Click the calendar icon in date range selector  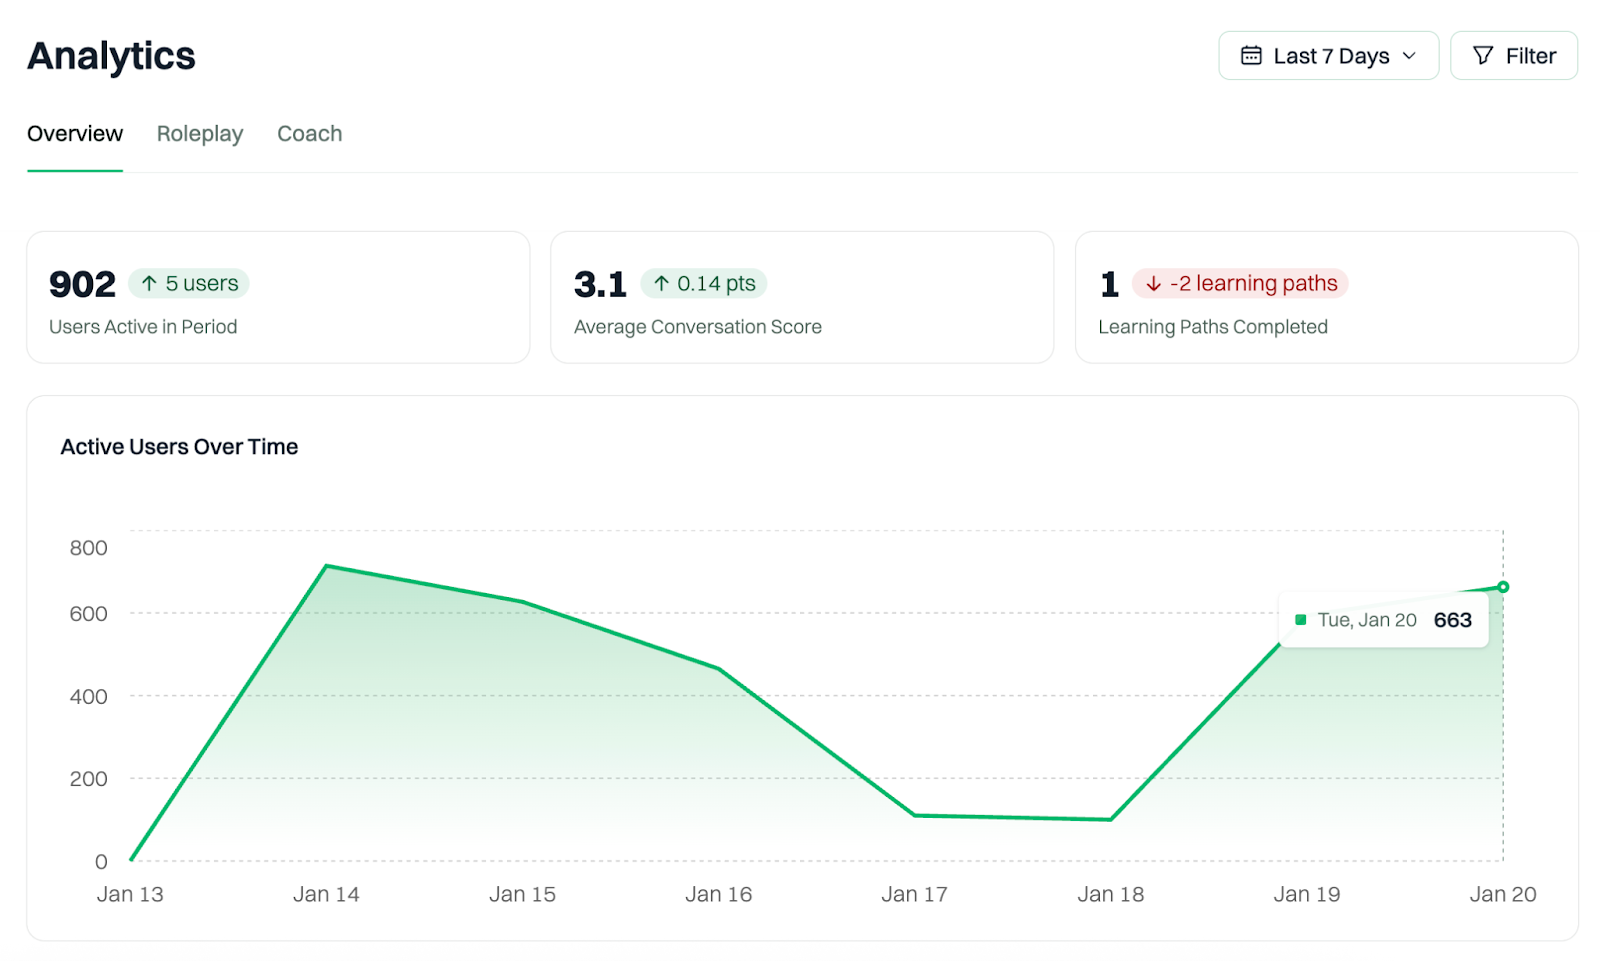coord(1251,56)
